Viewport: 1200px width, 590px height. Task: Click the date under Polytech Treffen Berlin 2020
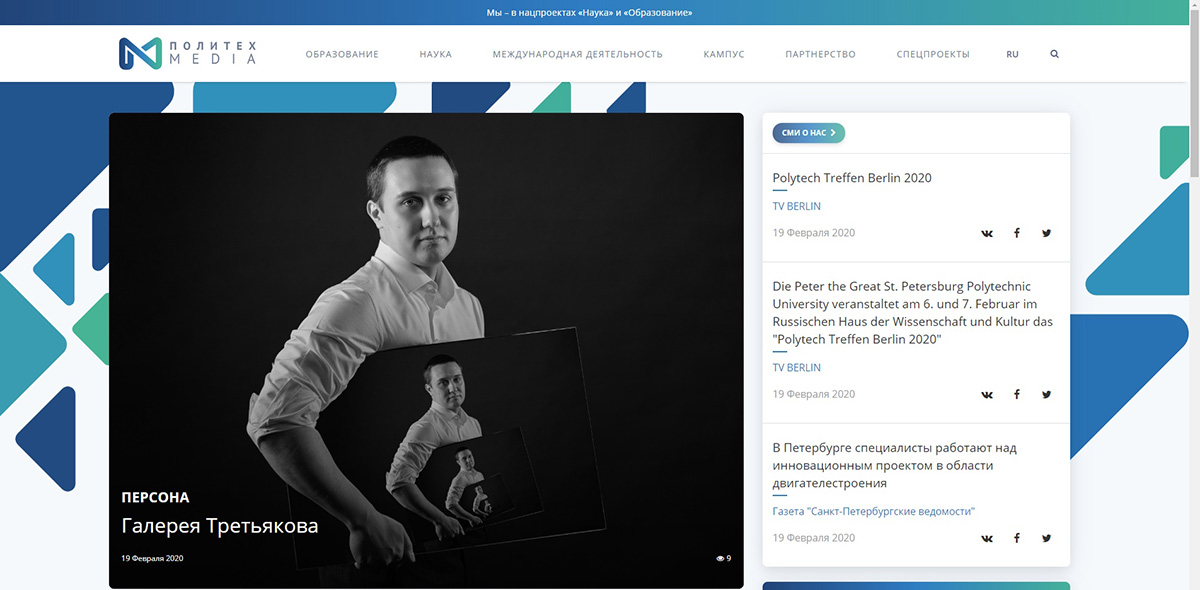(x=813, y=233)
